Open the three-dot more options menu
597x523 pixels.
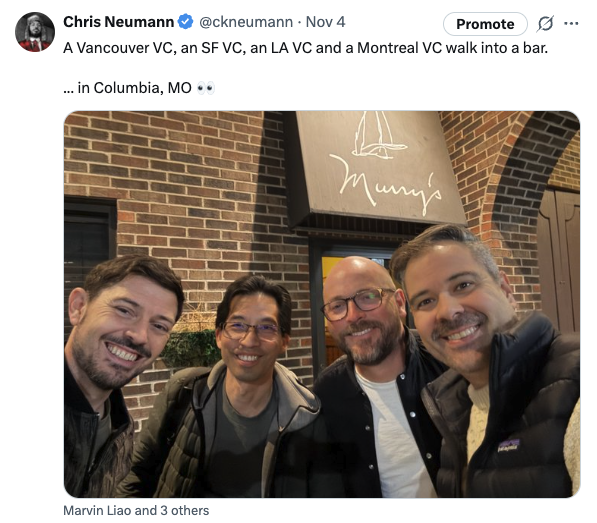tap(571, 24)
